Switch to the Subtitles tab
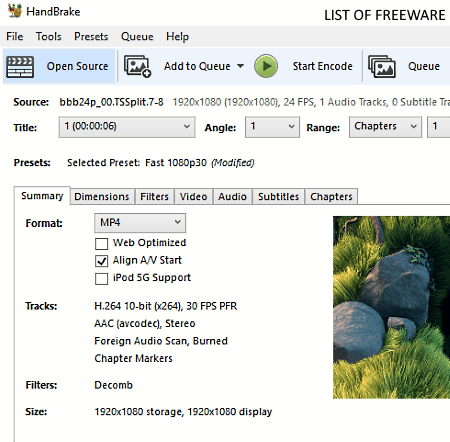The width and height of the screenshot is (450, 442). pyautogui.click(x=278, y=197)
